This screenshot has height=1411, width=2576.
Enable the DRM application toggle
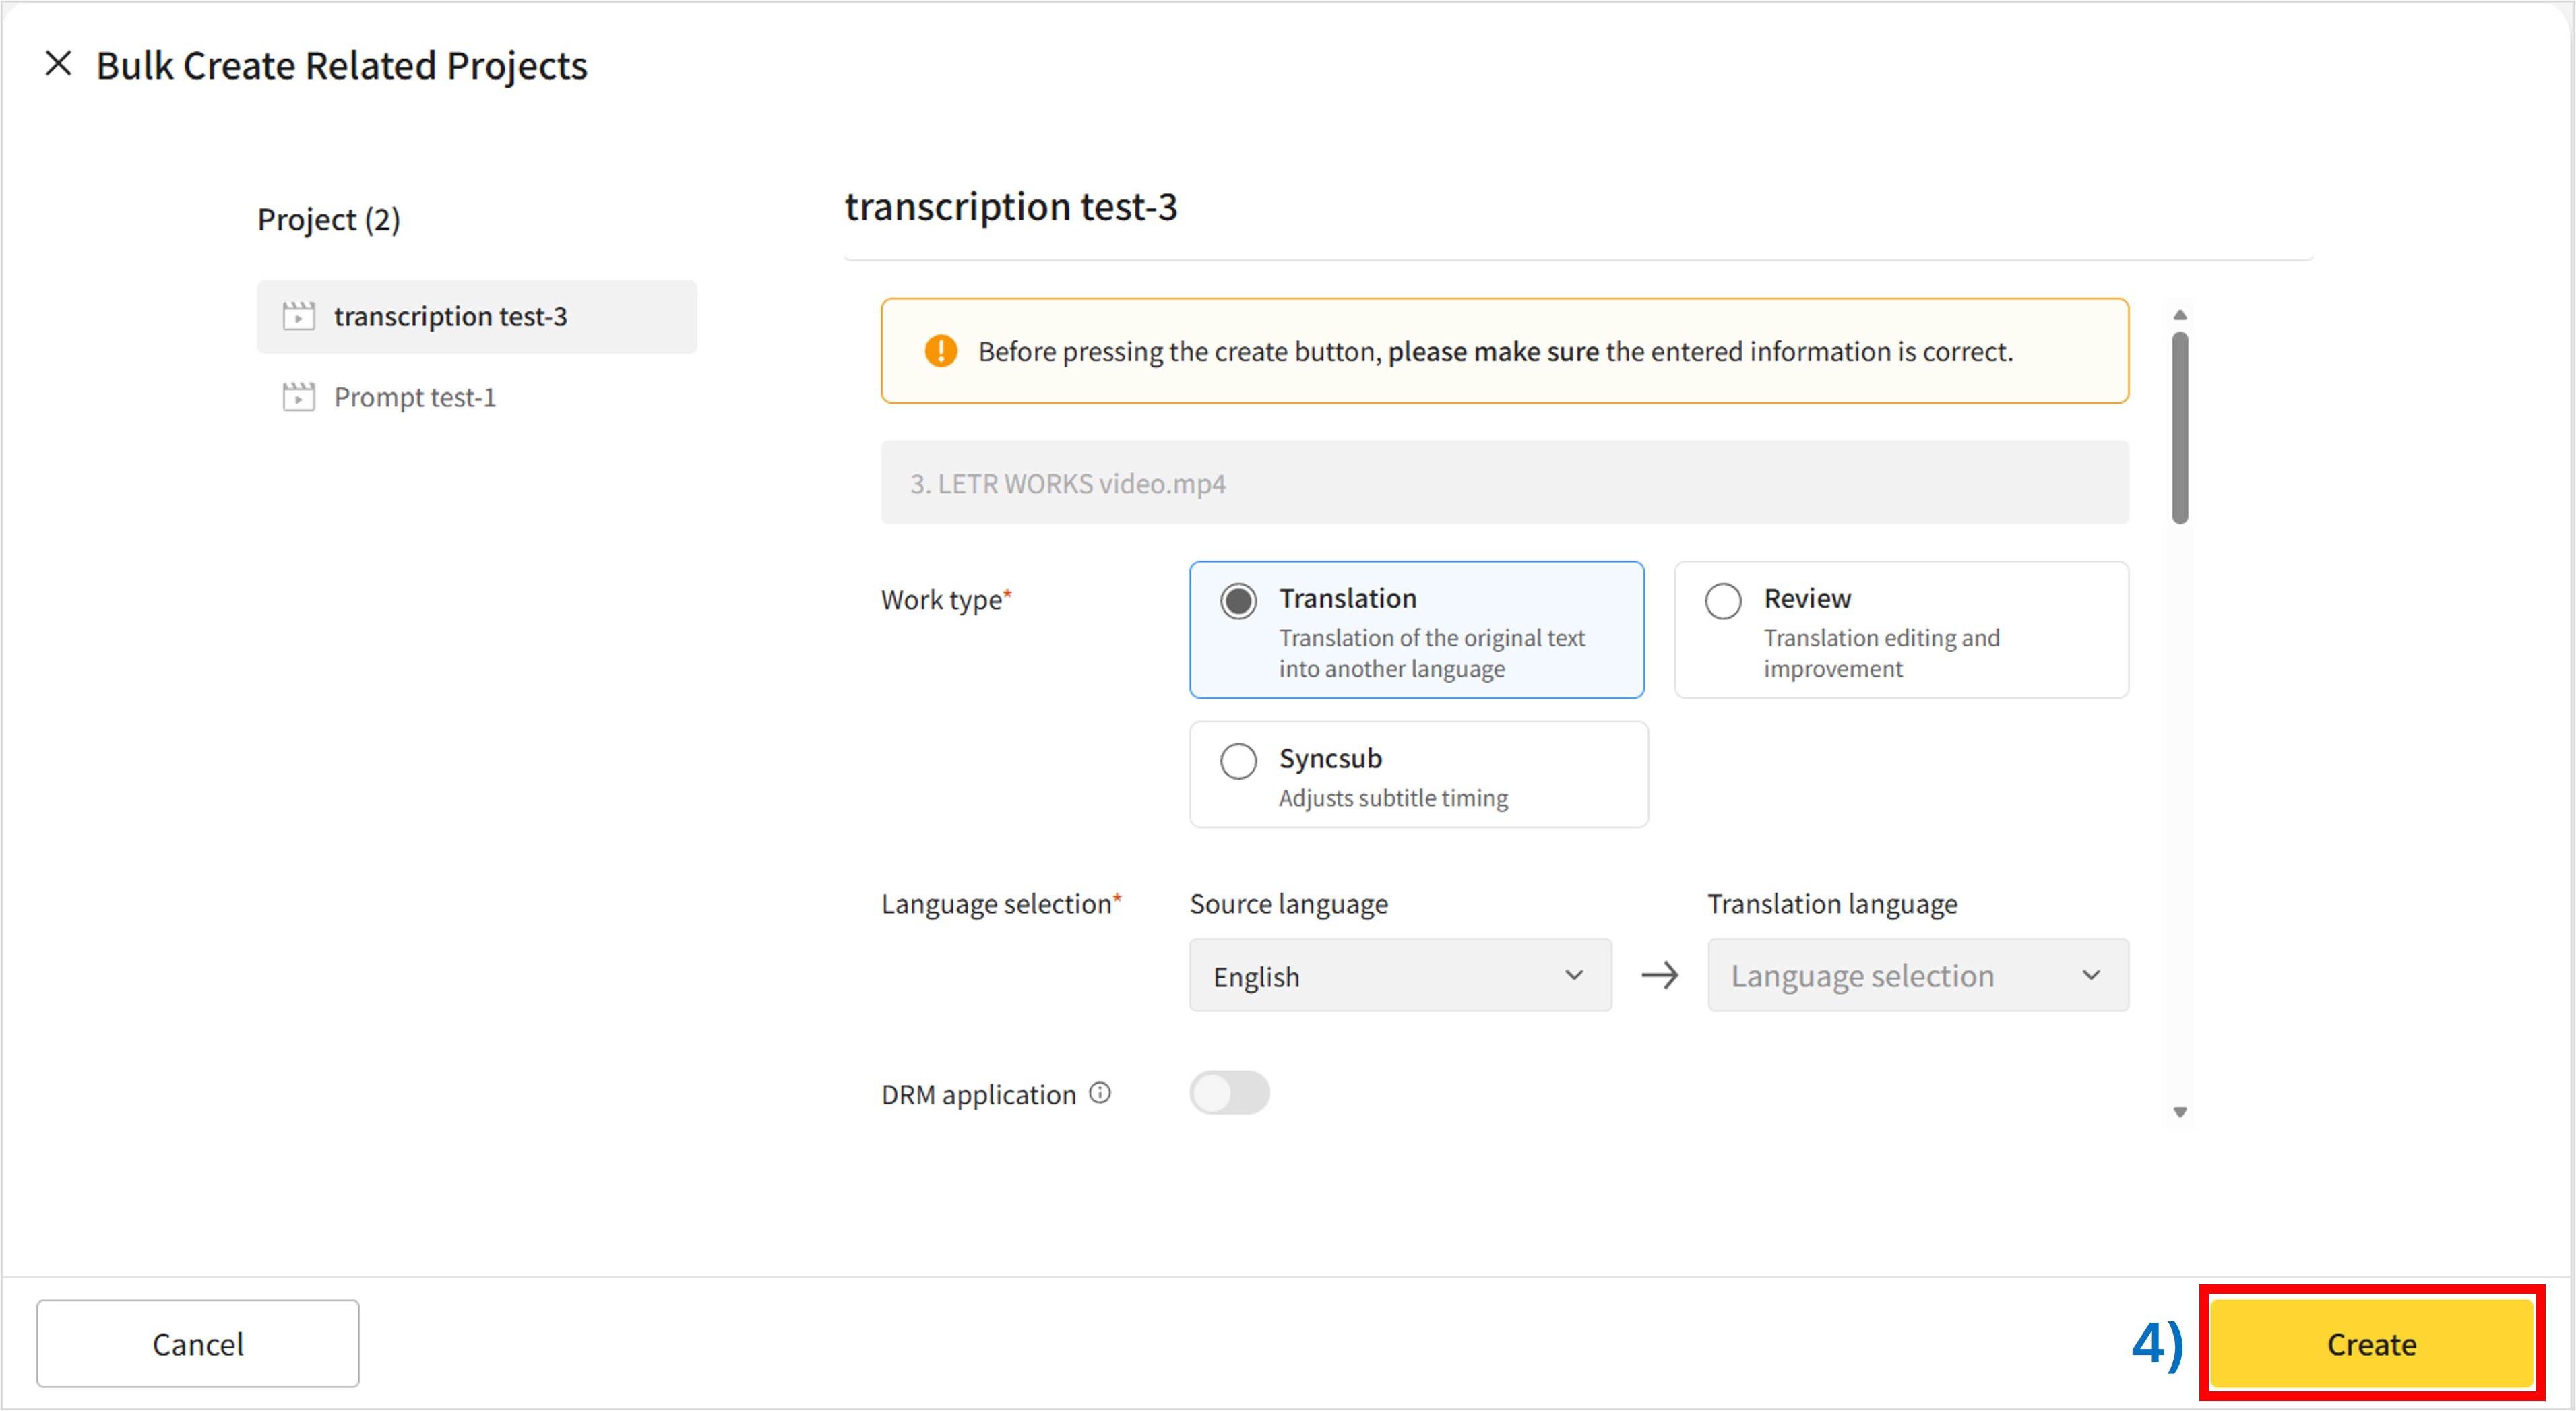click(1229, 1093)
